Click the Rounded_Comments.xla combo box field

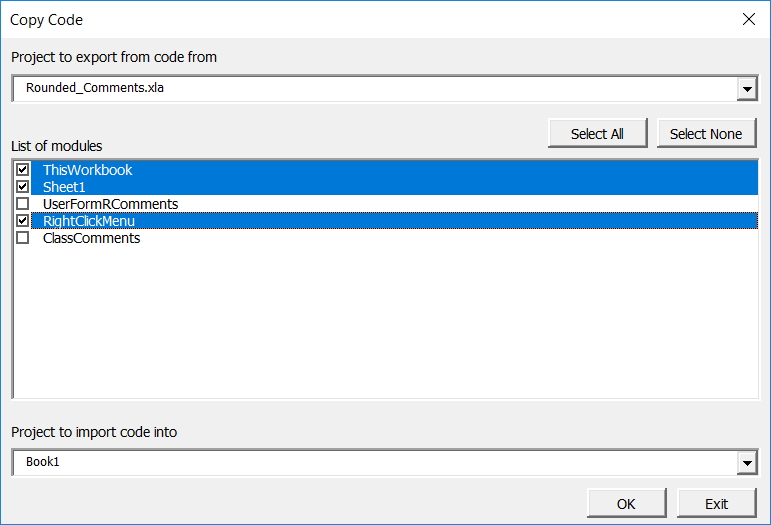[374, 88]
